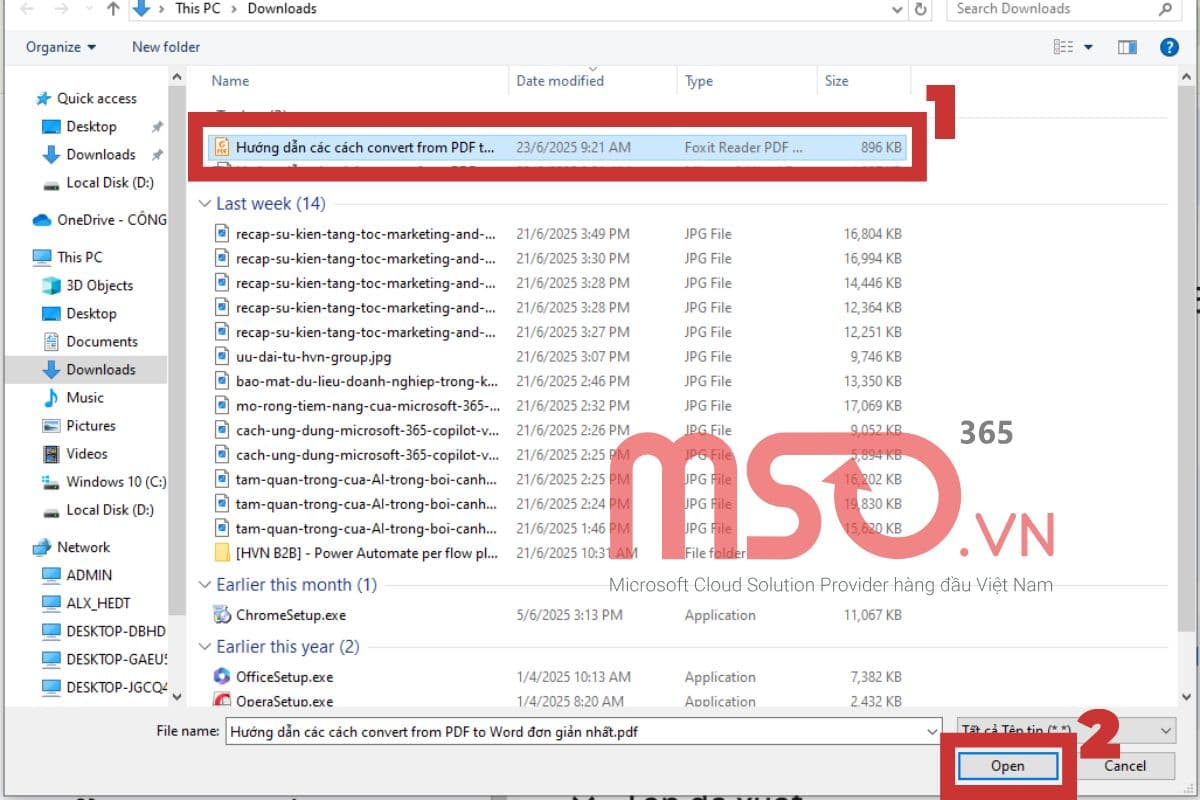Viewport: 1200px width, 800px height.
Task: Click the refresh icon beside address bar
Action: pyautogui.click(x=921, y=9)
